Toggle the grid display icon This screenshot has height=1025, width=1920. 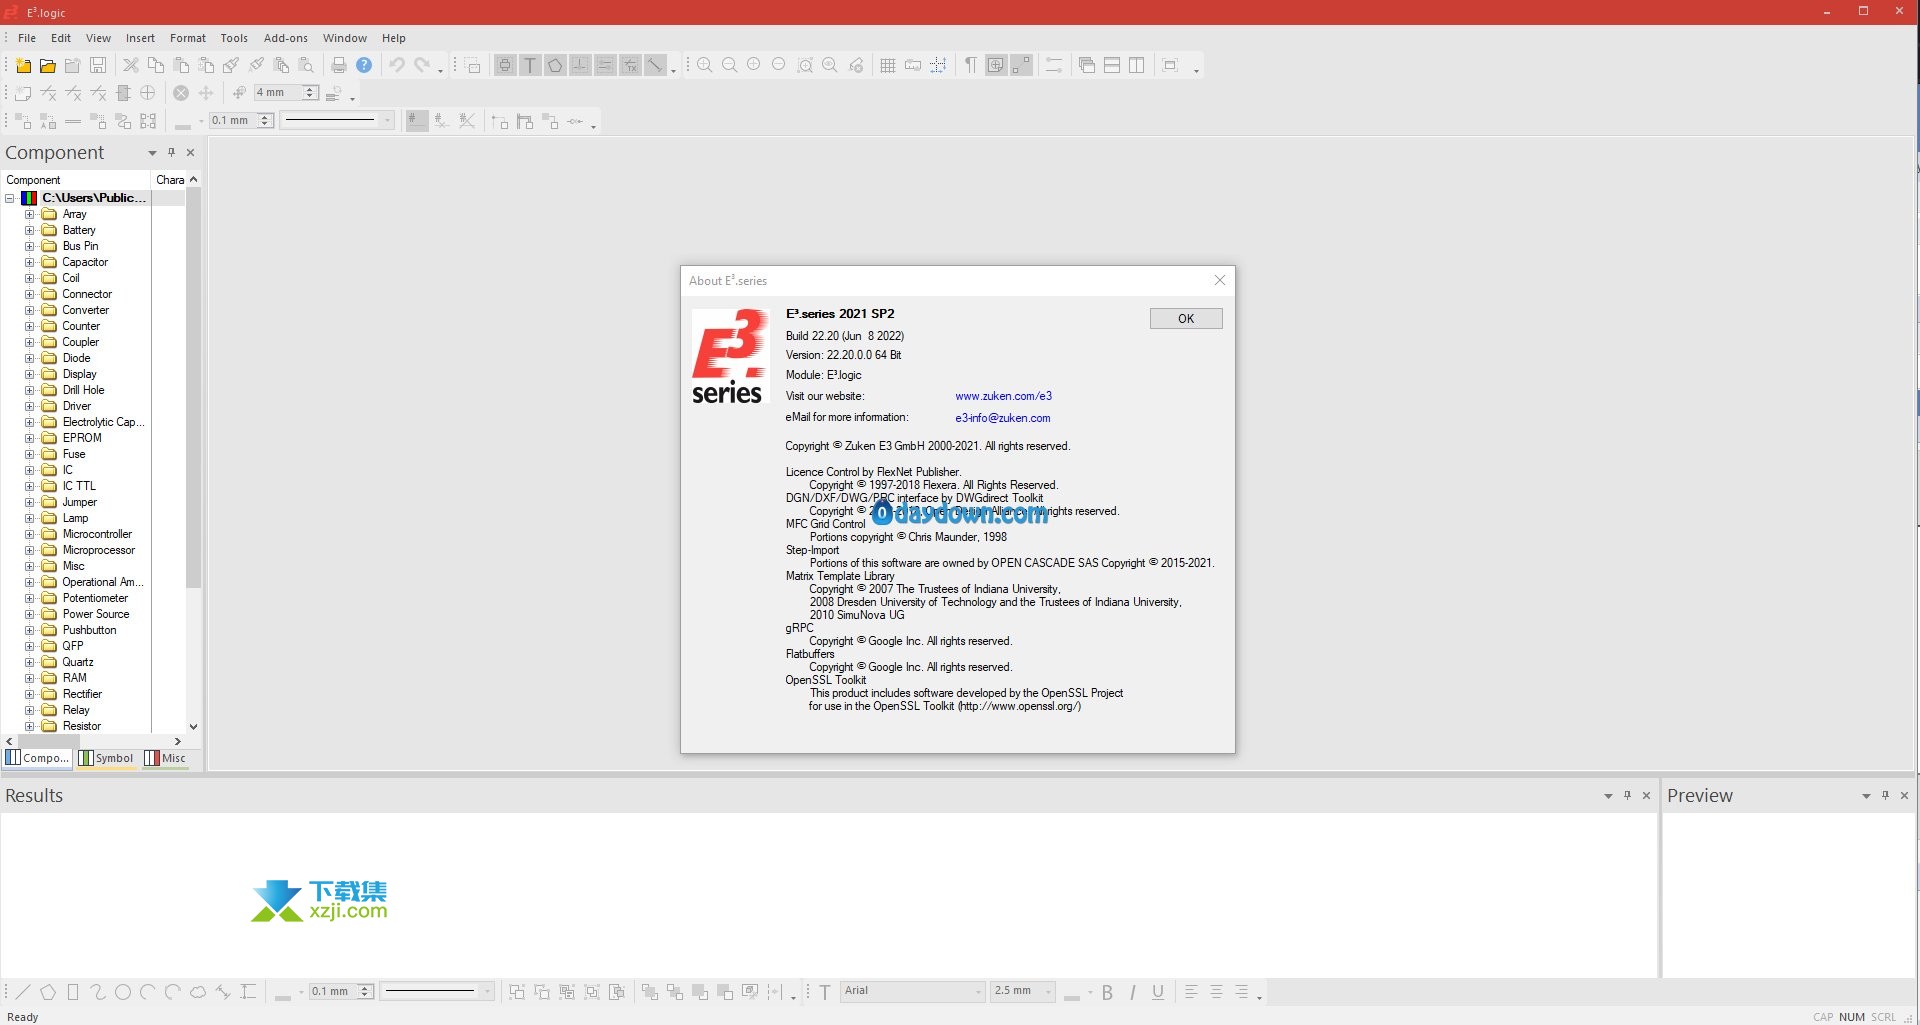pos(888,66)
